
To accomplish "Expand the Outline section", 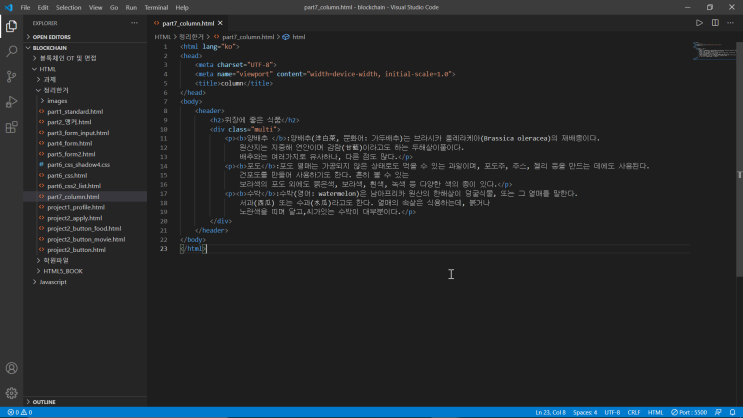I will [x=85, y=402].
